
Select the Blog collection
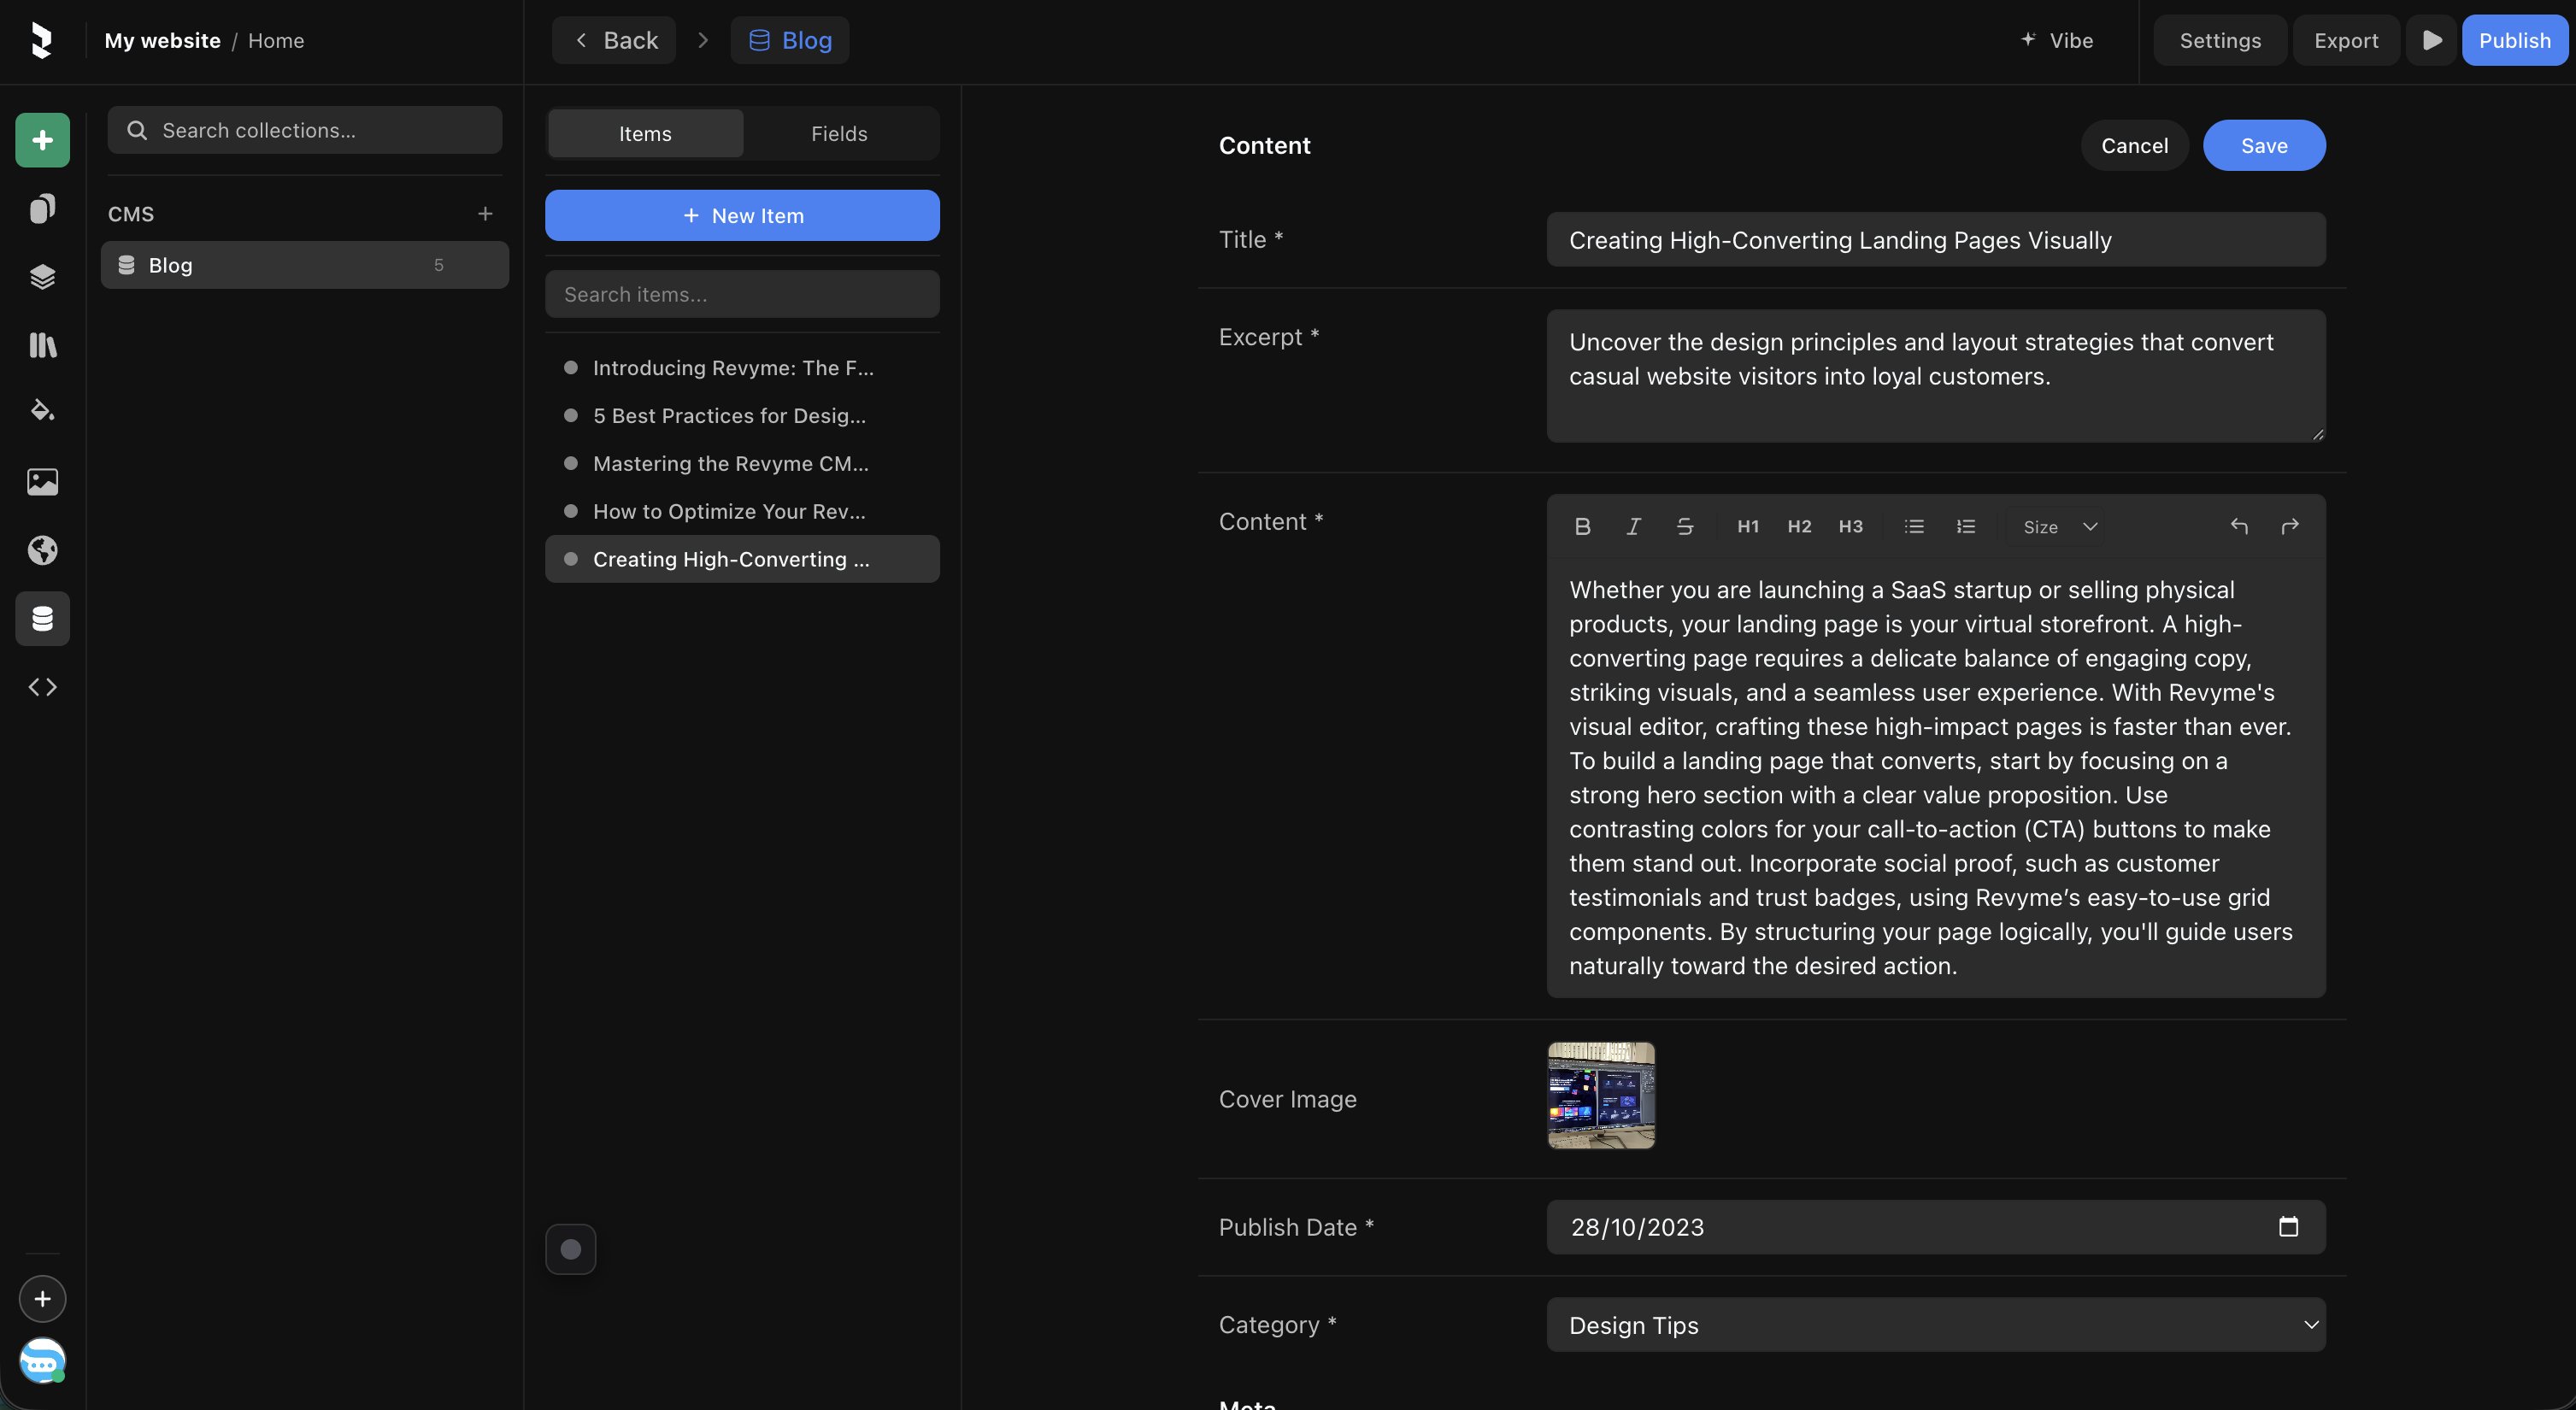(x=305, y=265)
